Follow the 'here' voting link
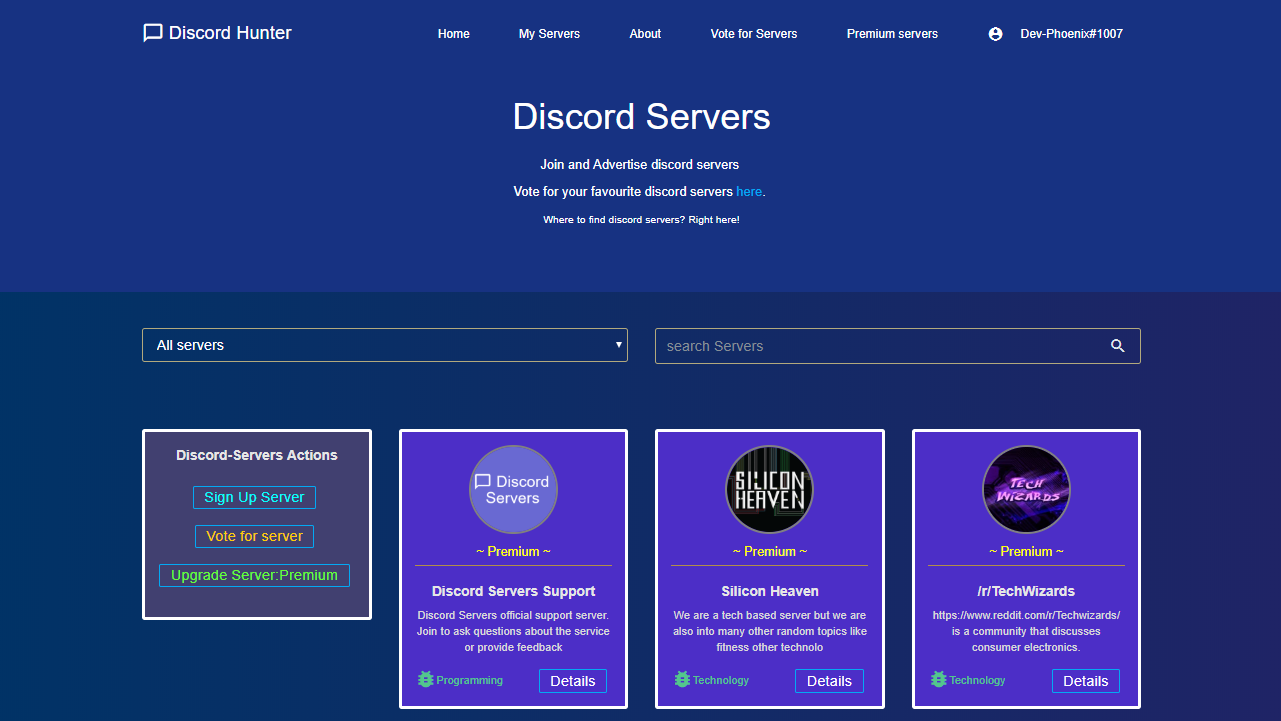This screenshot has width=1281, height=721. (749, 191)
